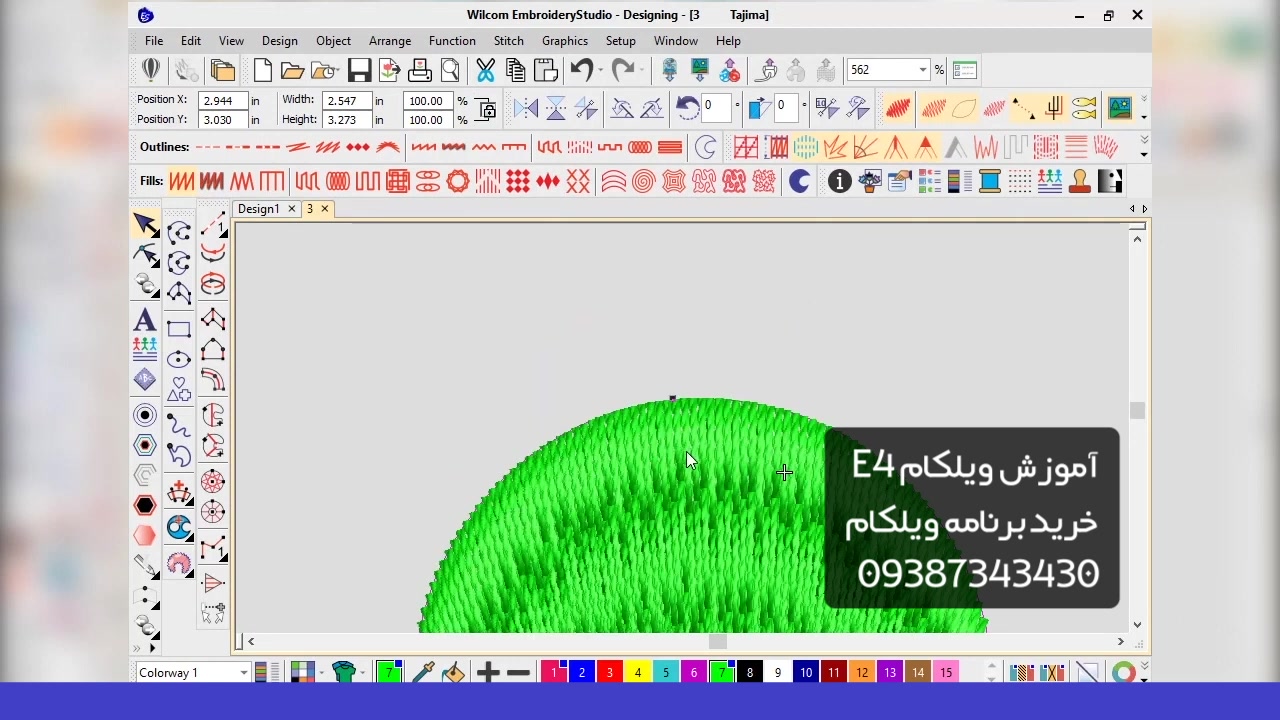Pick color with the eyedropper icon
The height and width of the screenshot is (720, 1280).
[423, 672]
